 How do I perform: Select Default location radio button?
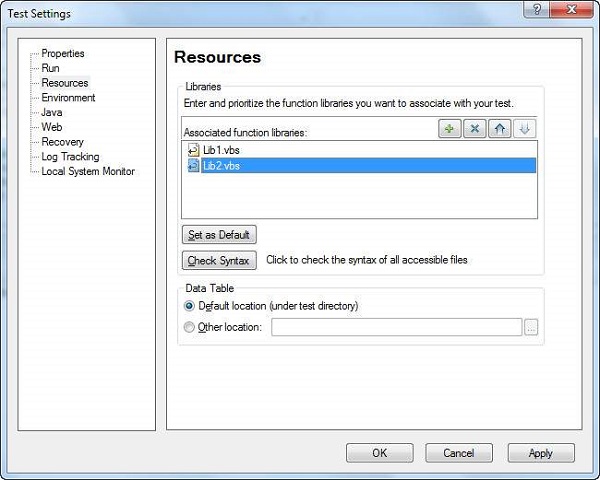point(189,306)
